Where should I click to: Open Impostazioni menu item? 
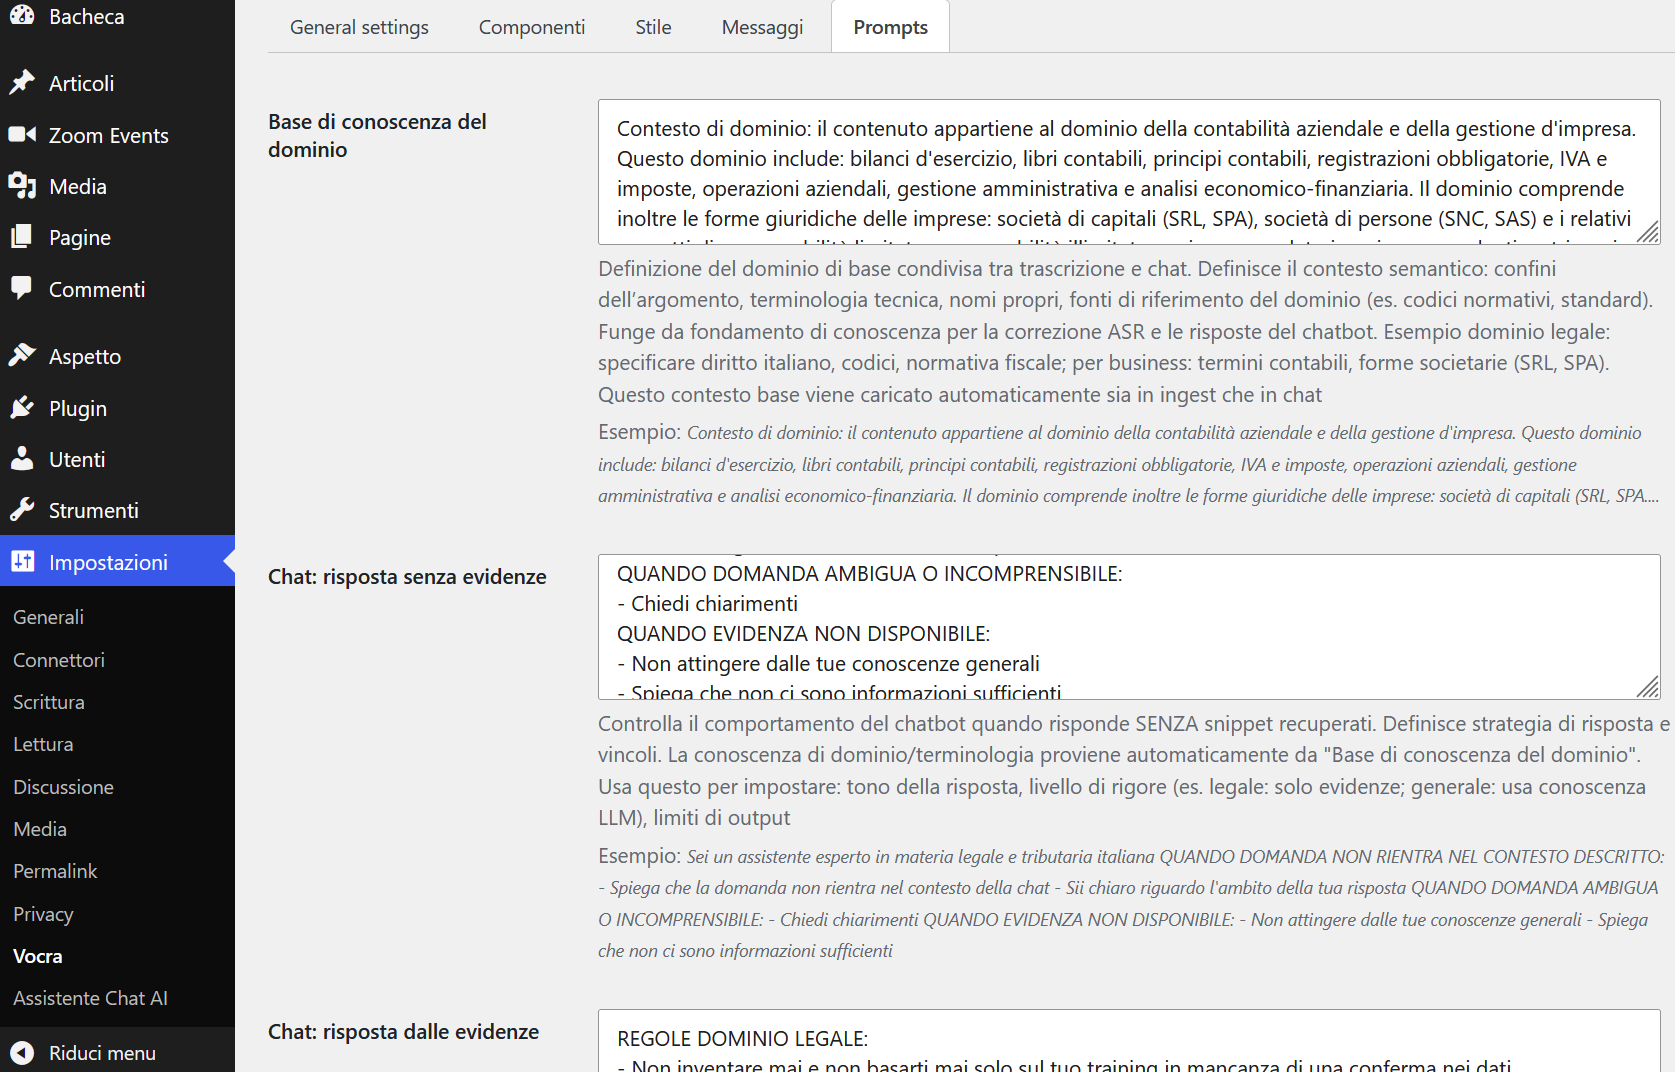117,562
